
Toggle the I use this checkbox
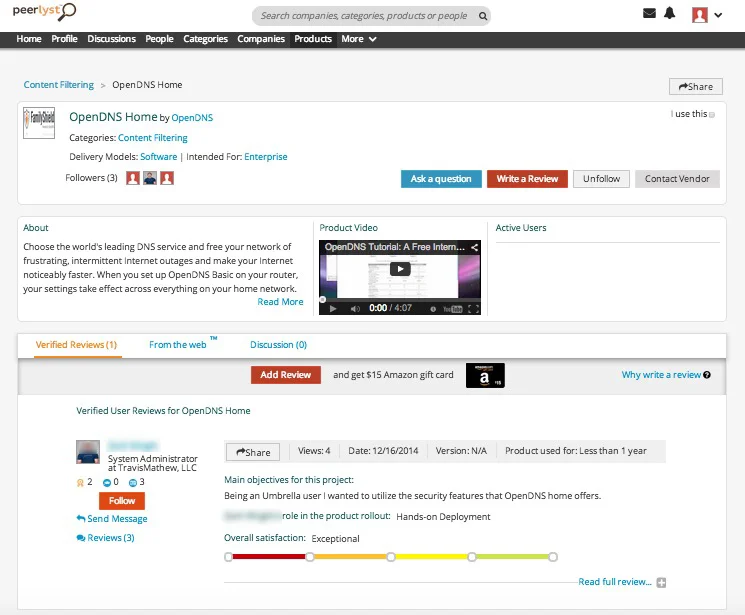point(712,115)
